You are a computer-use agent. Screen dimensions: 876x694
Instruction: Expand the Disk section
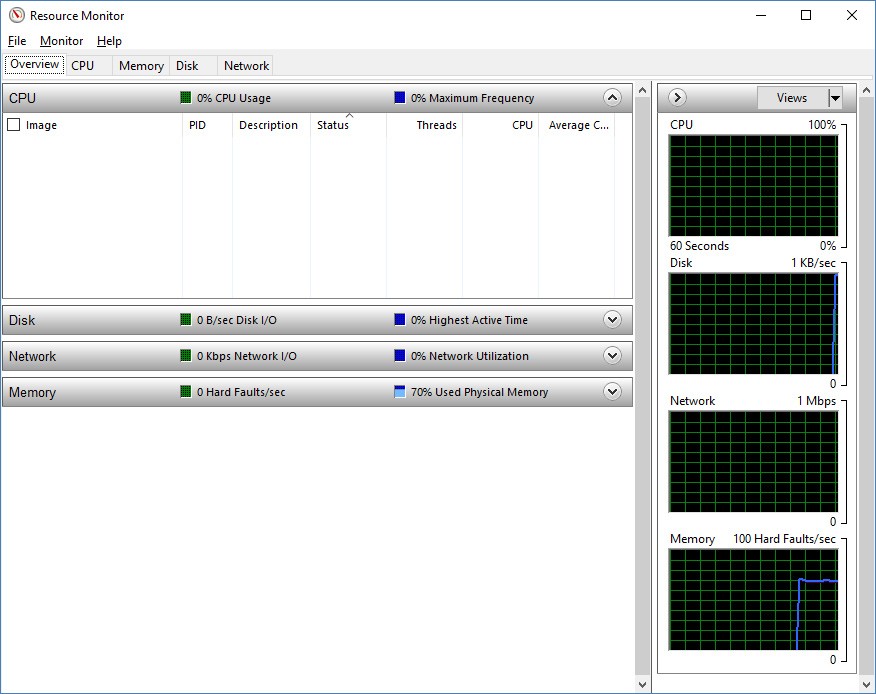pos(613,320)
